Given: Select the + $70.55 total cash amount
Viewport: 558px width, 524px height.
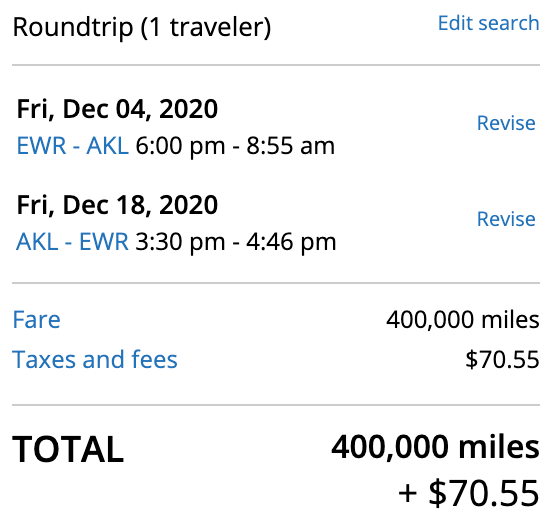Looking at the screenshot, I should point(468,493).
